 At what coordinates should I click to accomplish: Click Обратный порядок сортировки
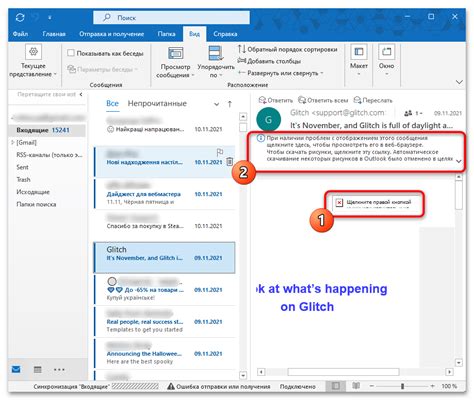click(287, 49)
